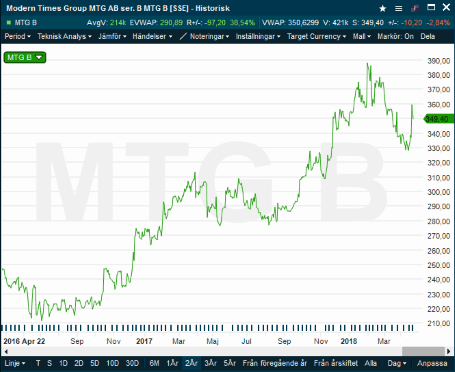Viewport: 455px width, 372px height.
Task: Toggle Markör: On setting
Action: (395, 36)
